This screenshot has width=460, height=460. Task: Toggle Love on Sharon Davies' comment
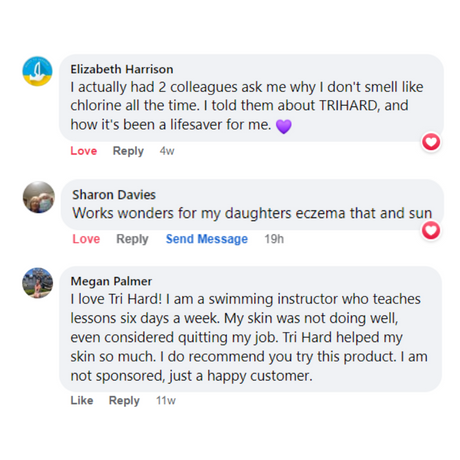pos(86,239)
